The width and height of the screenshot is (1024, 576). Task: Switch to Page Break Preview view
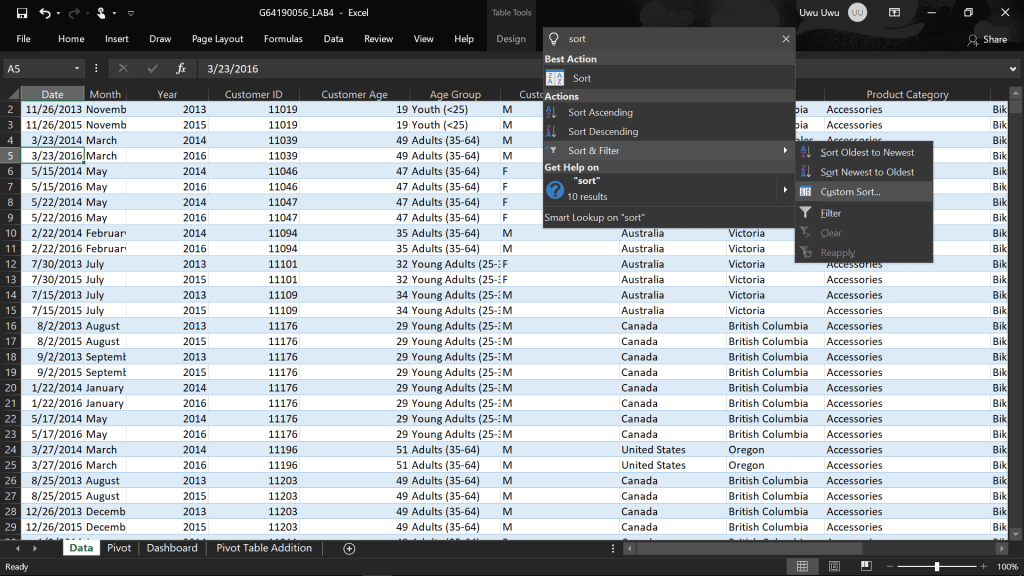tap(865, 567)
